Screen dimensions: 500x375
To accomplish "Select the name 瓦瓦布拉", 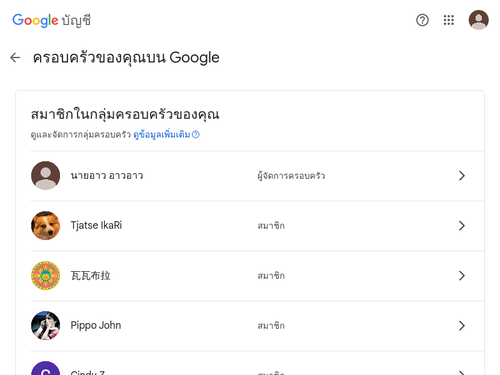I will (x=90, y=276).
